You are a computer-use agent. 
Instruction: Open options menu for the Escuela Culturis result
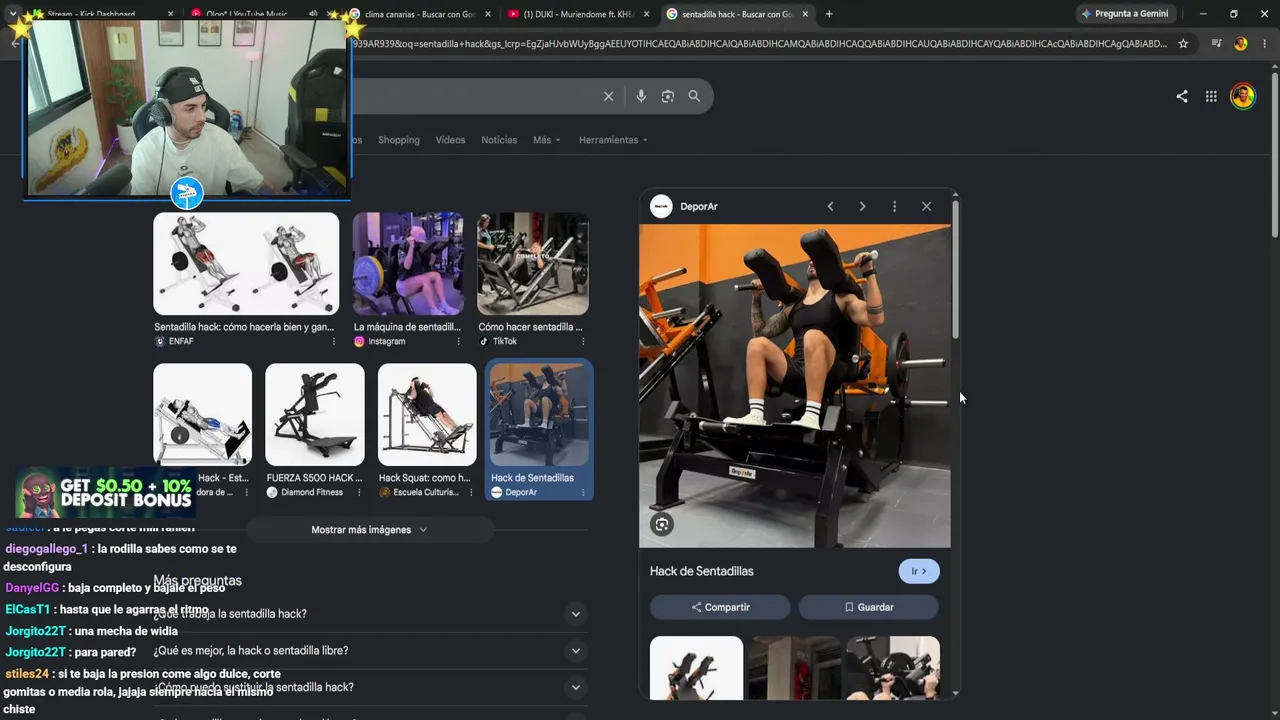pyautogui.click(x=471, y=492)
